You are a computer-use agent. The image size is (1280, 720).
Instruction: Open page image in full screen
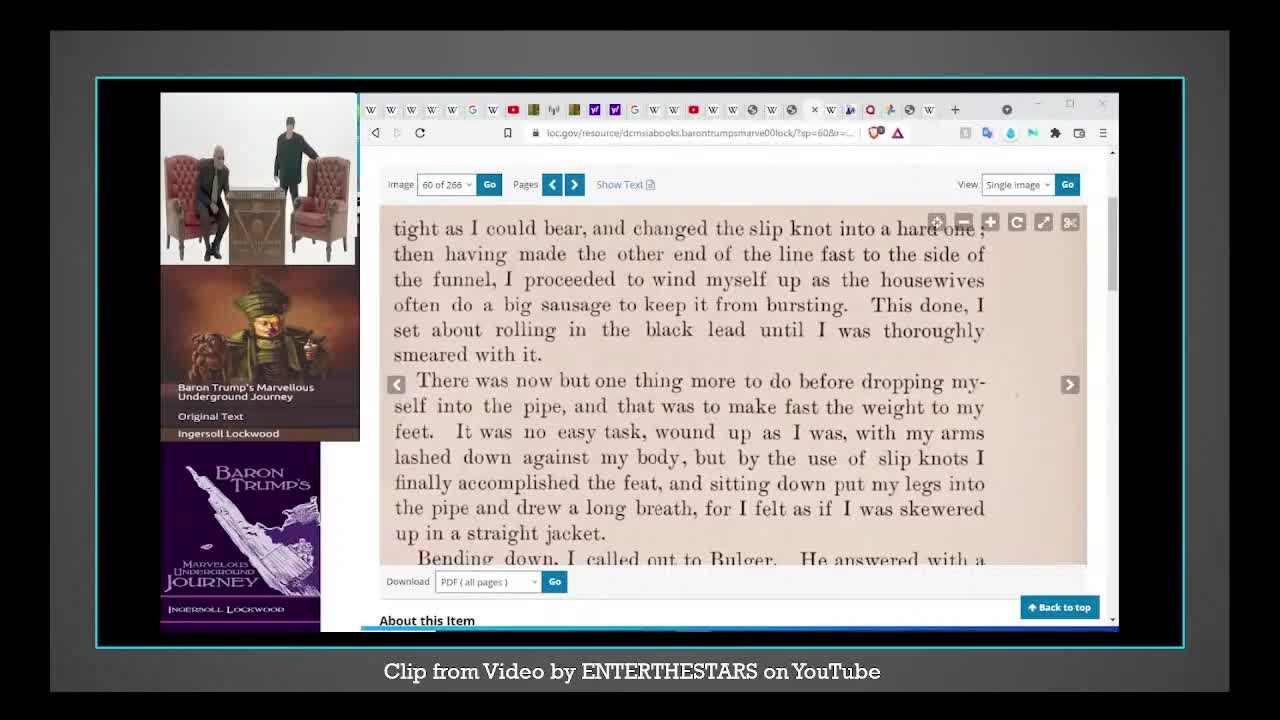pos(1043,222)
